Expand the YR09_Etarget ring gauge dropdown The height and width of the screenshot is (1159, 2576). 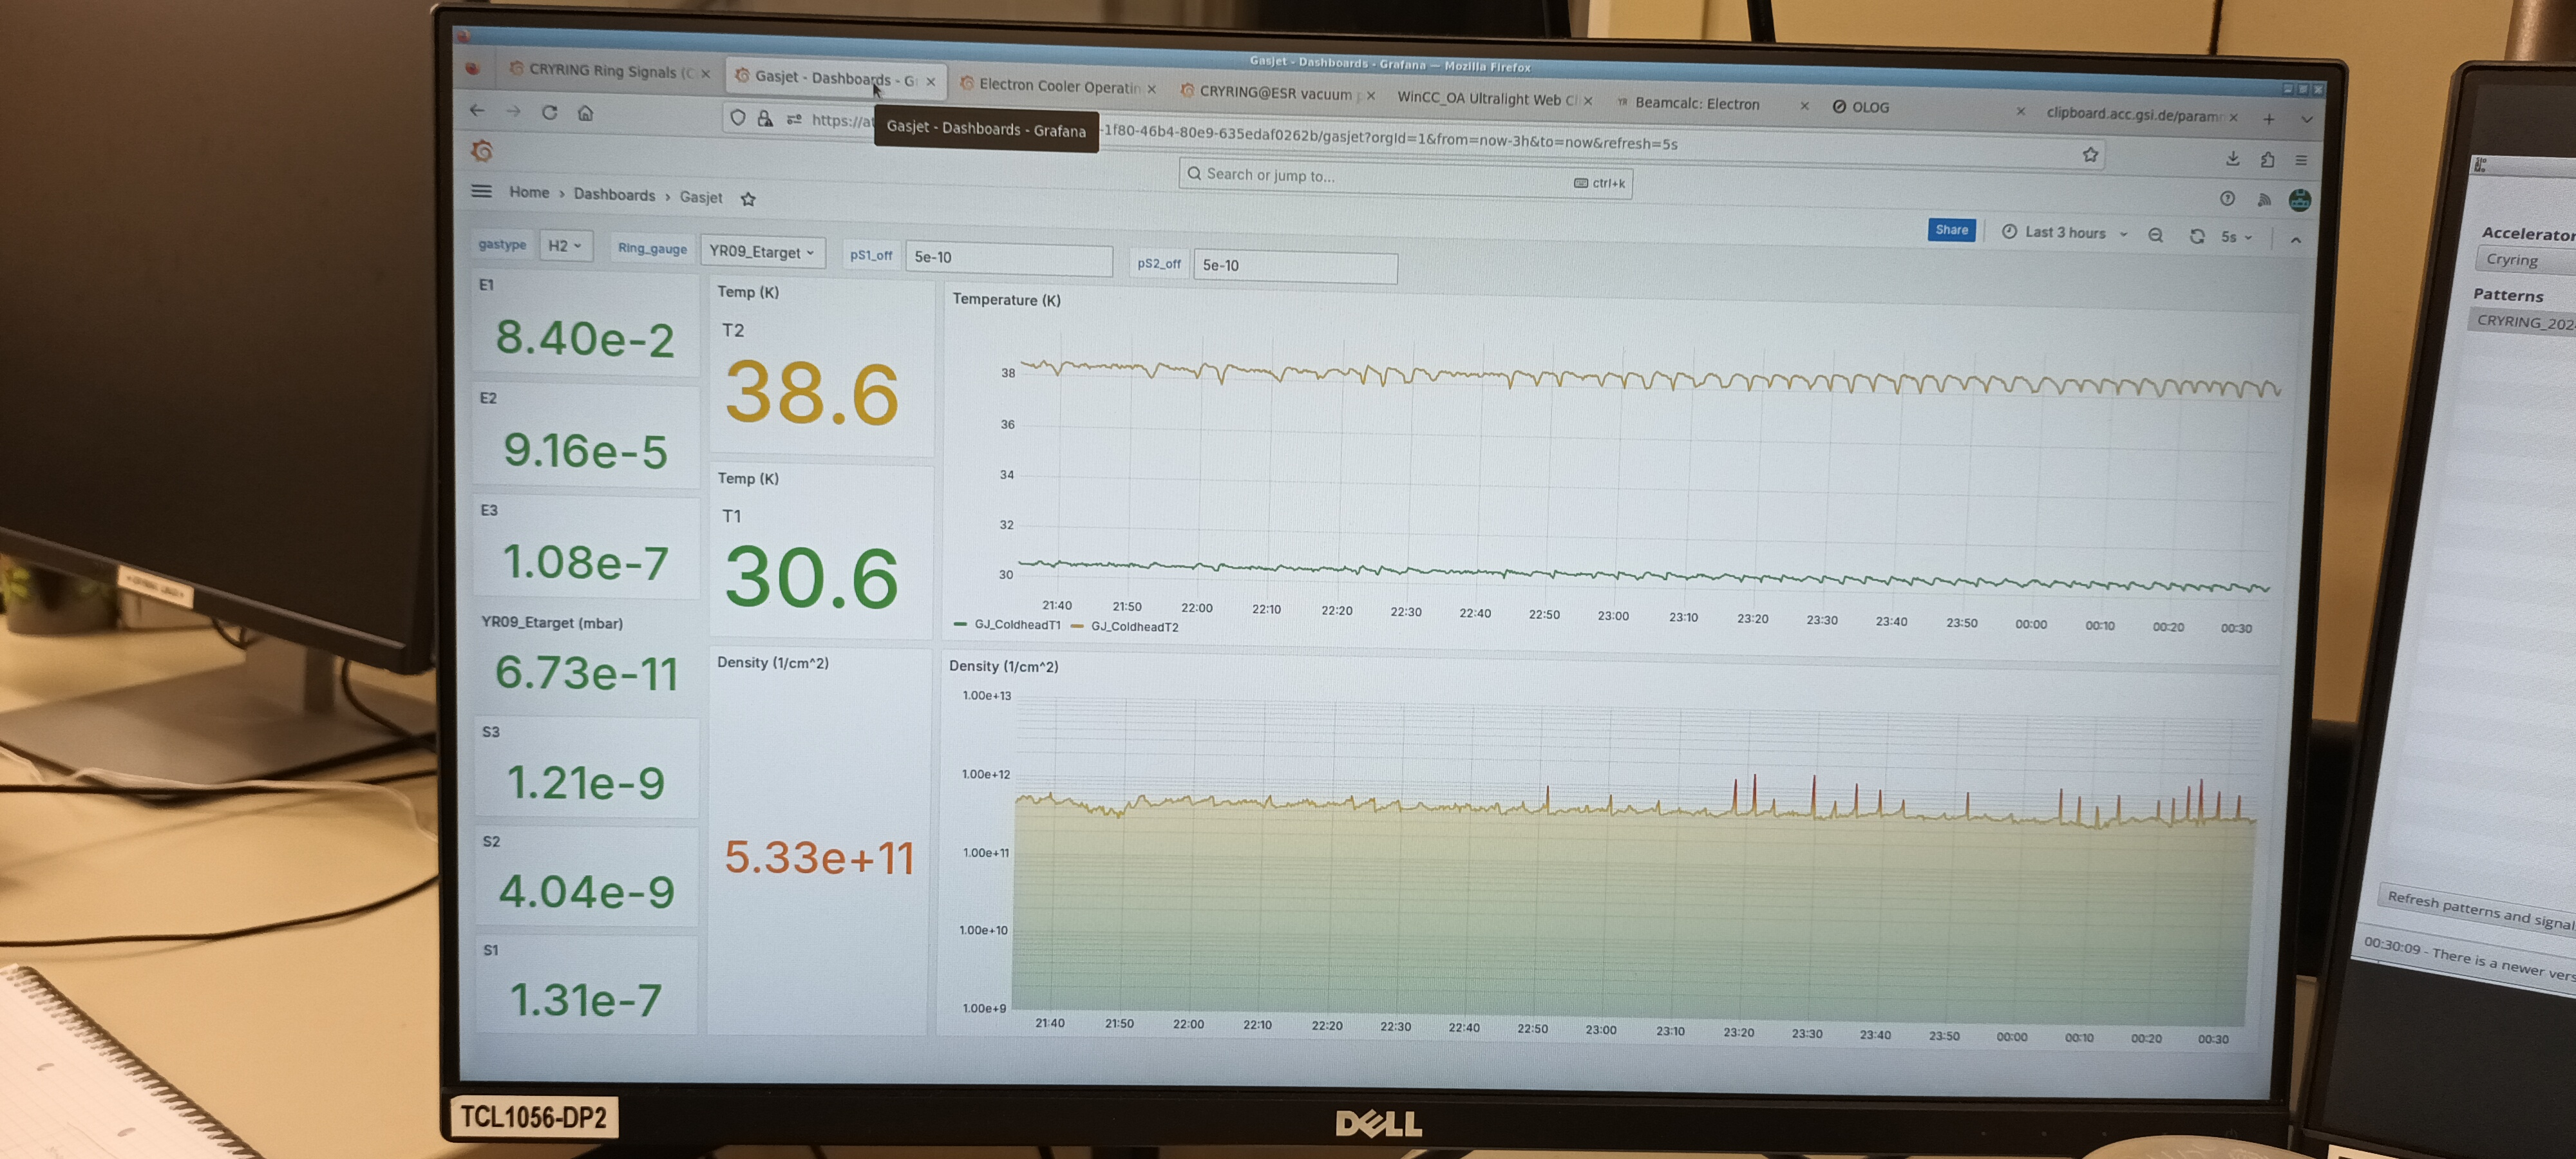click(762, 252)
